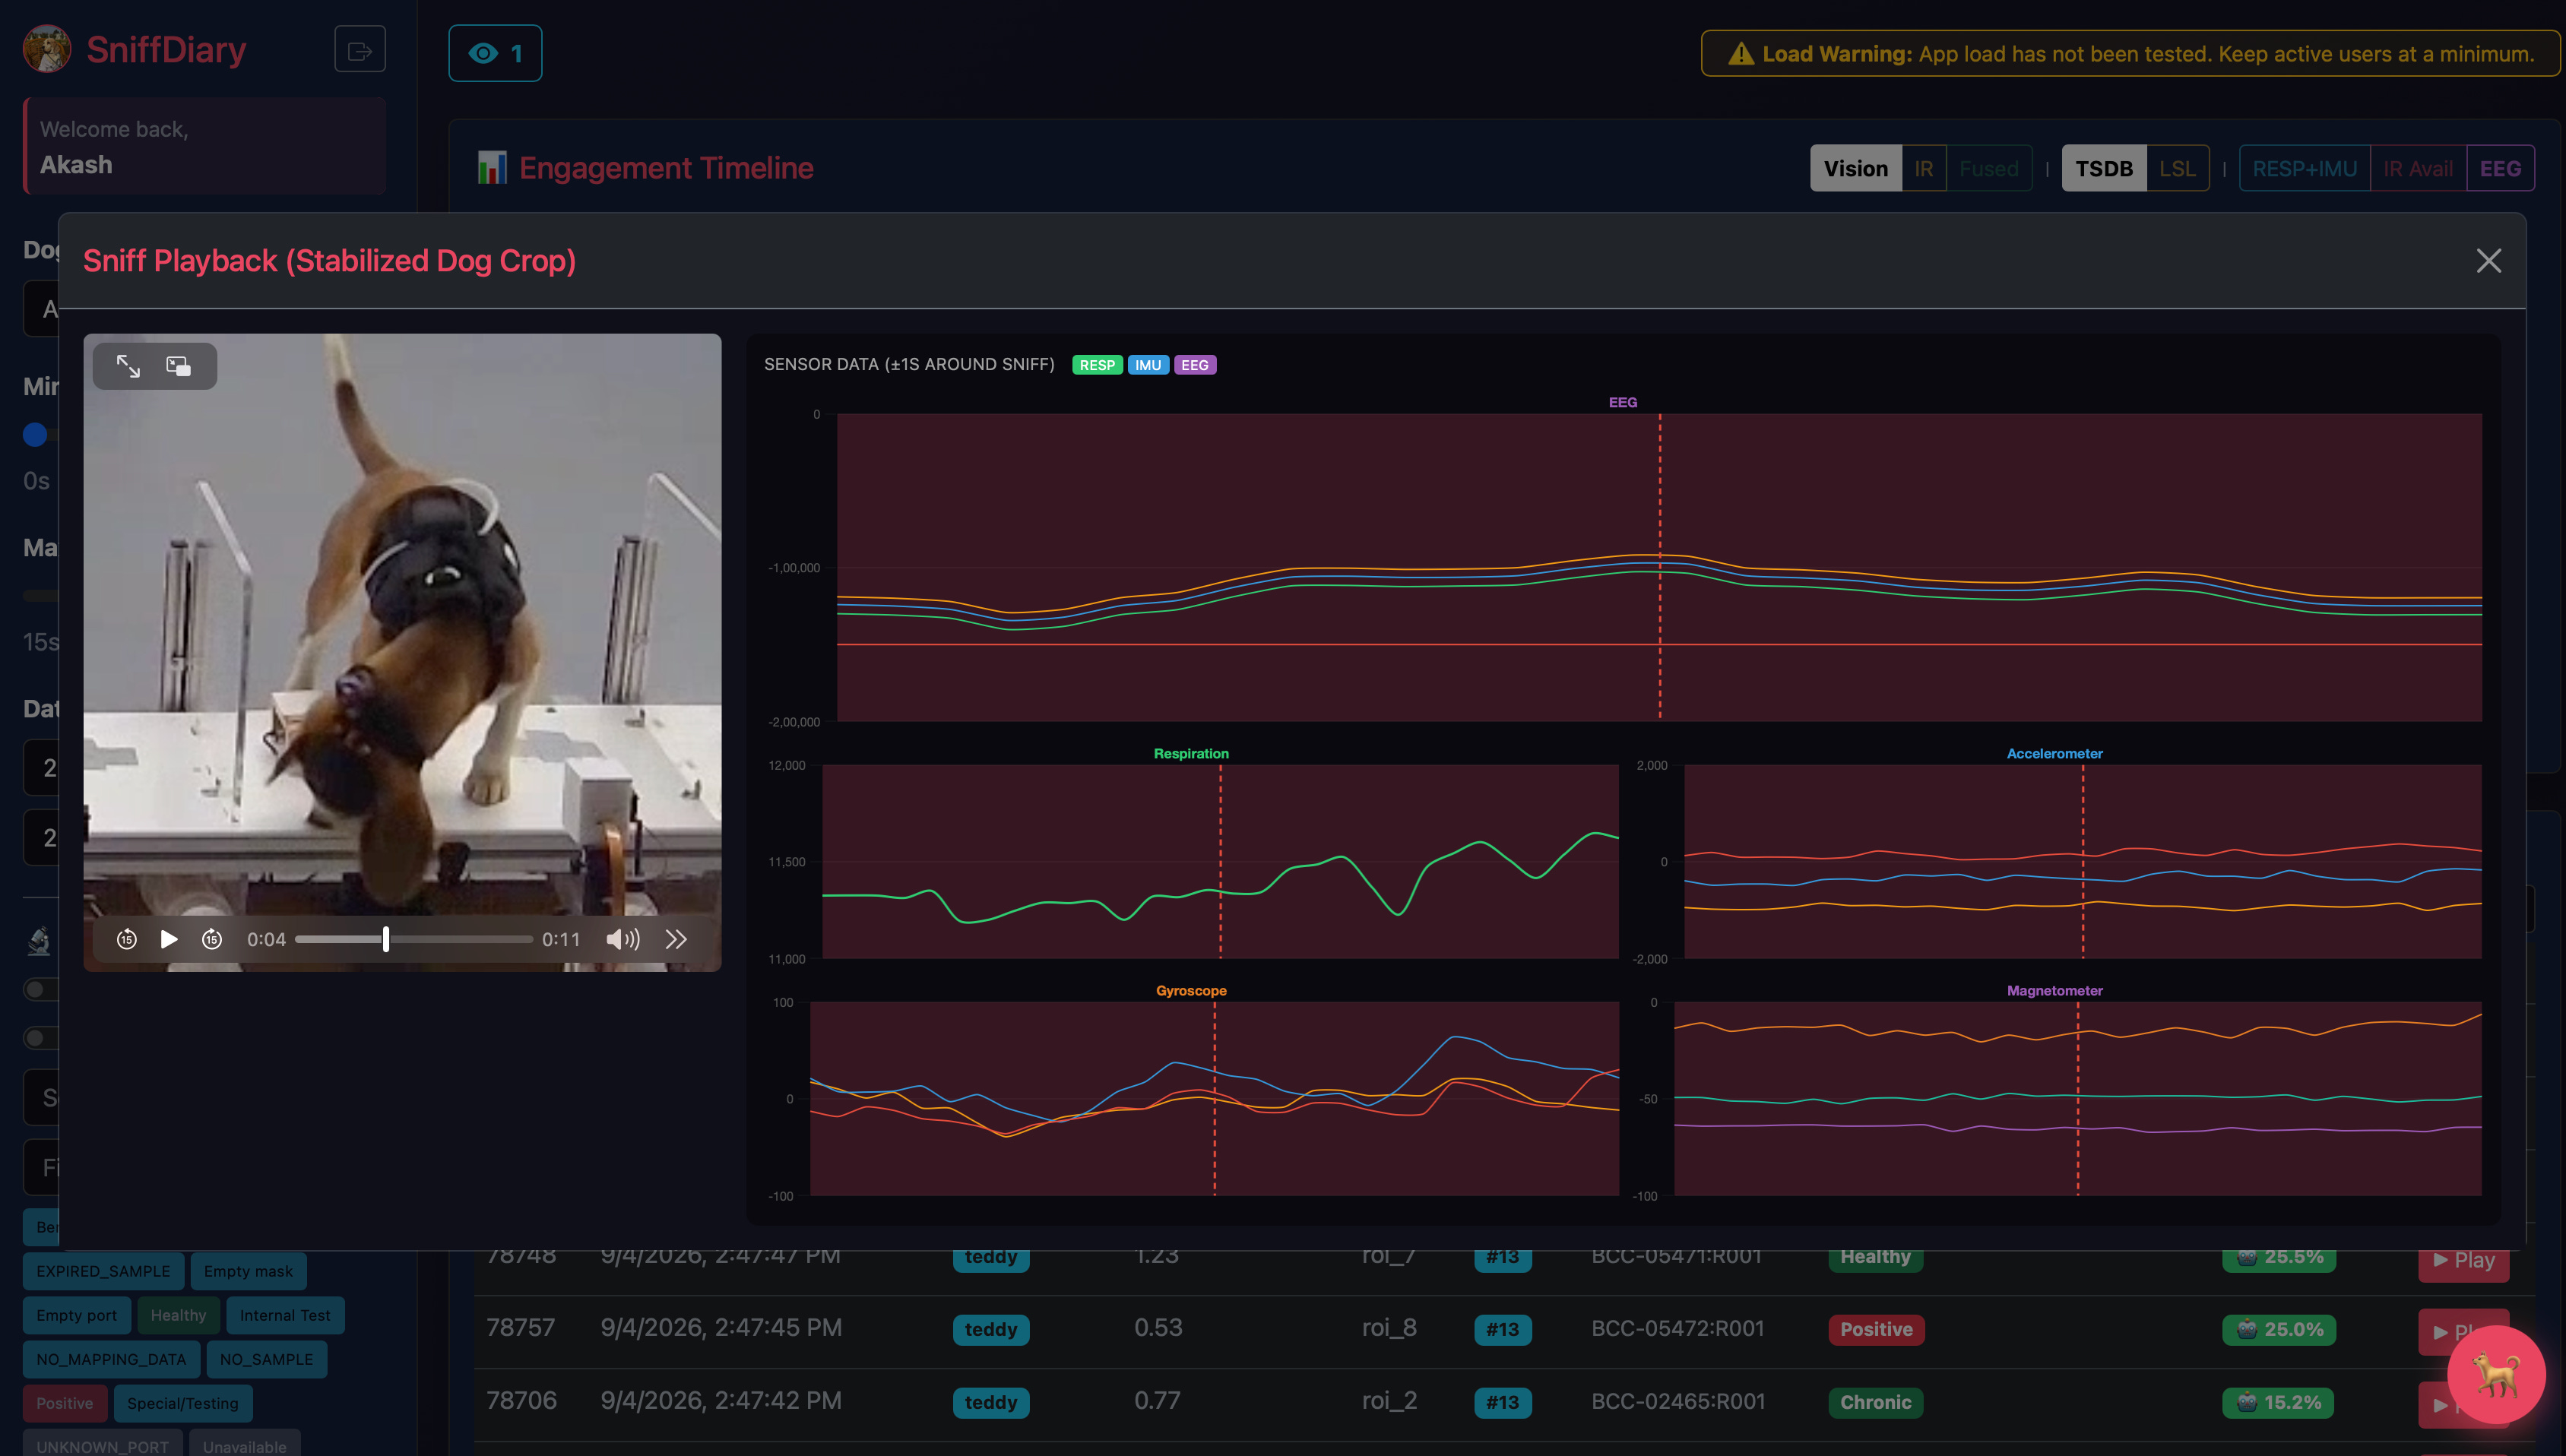Play the sniff playback video
The width and height of the screenshot is (2566, 1456).
[169, 939]
